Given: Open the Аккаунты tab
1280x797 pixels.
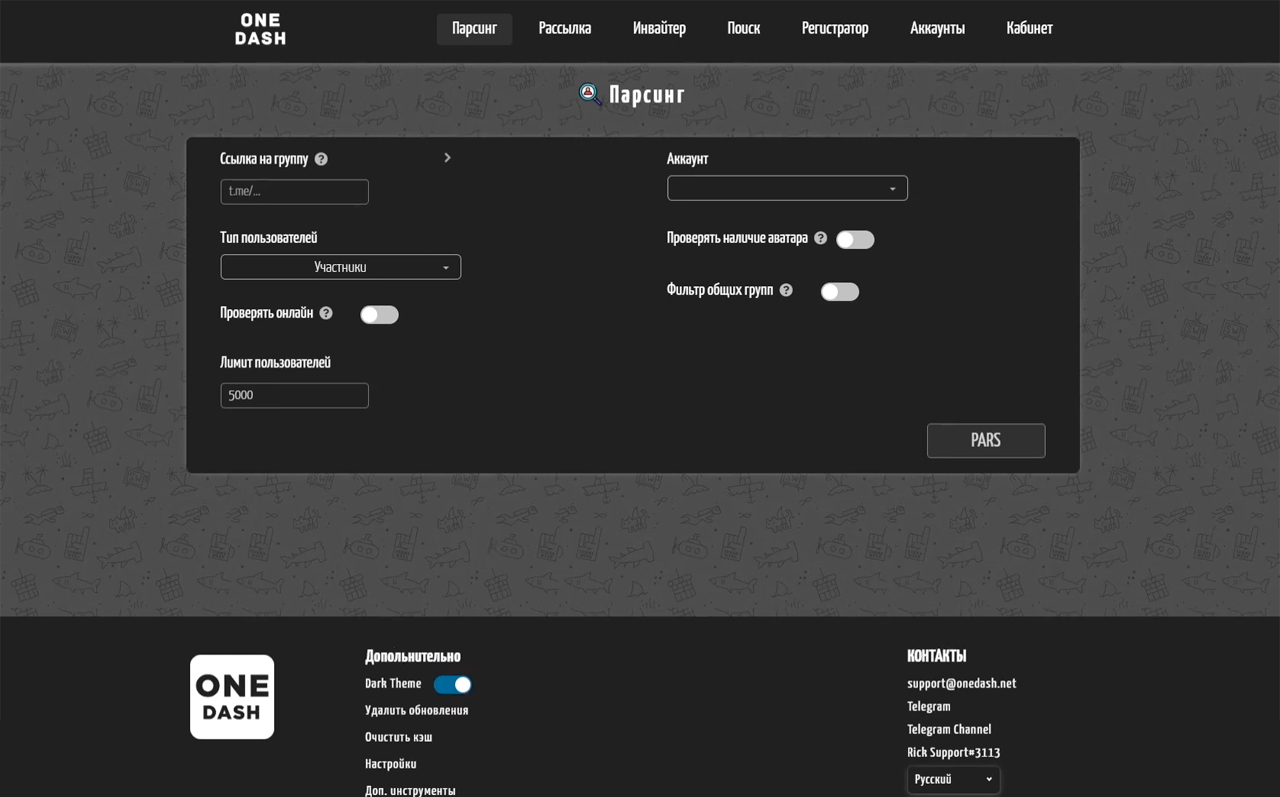Looking at the screenshot, I should tap(937, 29).
